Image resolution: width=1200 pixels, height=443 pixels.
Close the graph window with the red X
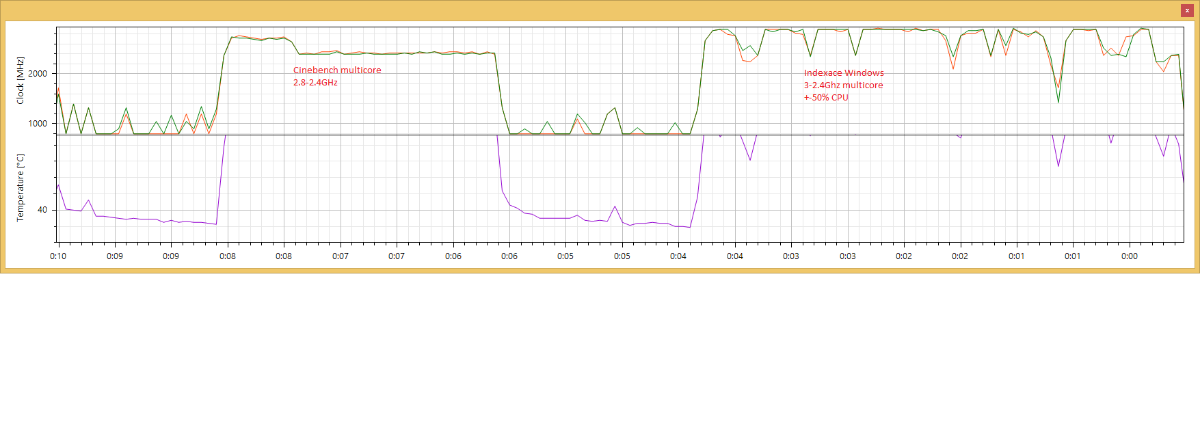tap(1186, 9)
